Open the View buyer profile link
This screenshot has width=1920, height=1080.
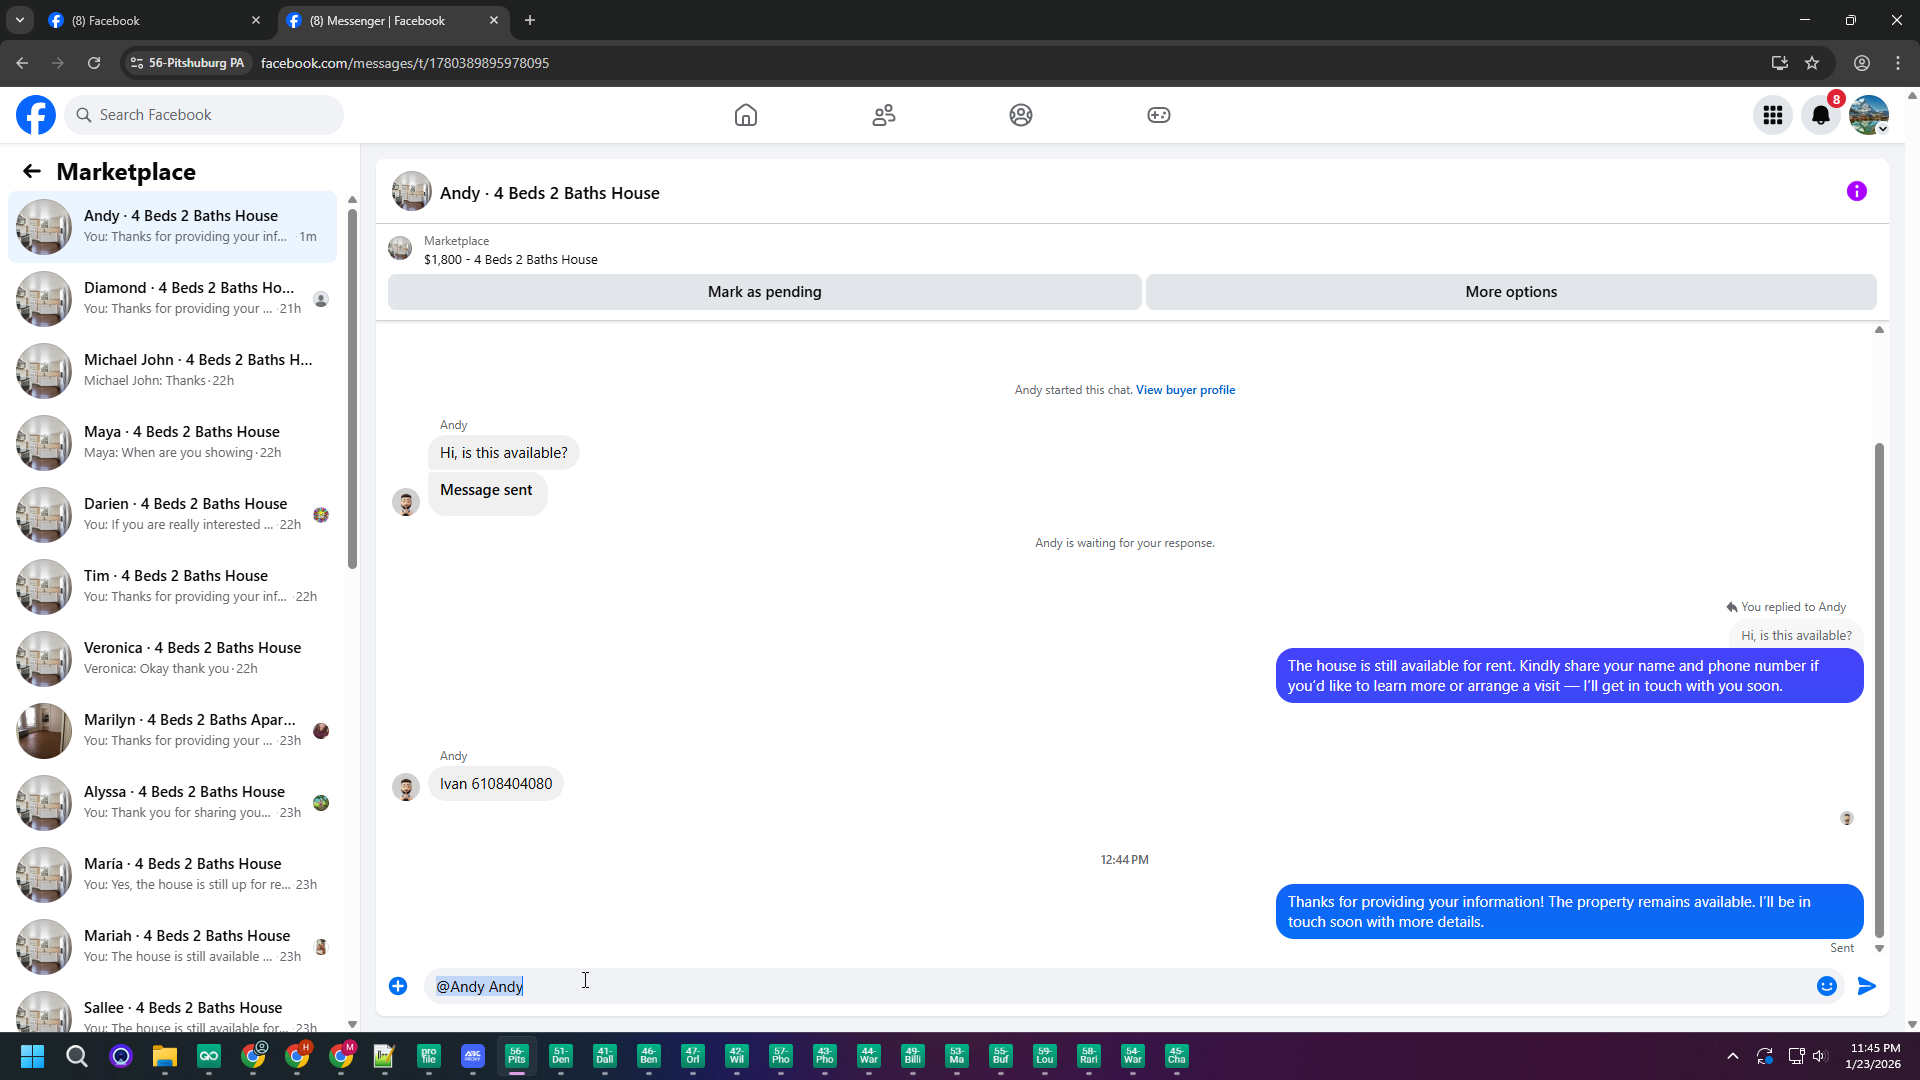pyautogui.click(x=1185, y=390)
